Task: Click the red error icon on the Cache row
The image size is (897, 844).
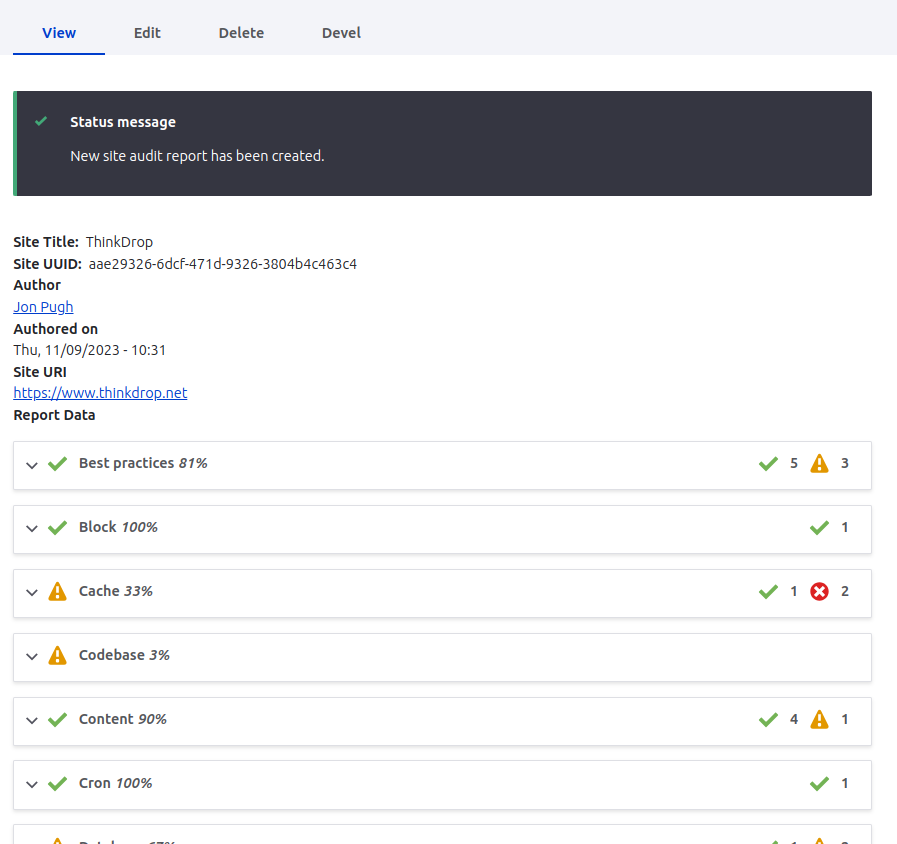Action: [819, 591]
